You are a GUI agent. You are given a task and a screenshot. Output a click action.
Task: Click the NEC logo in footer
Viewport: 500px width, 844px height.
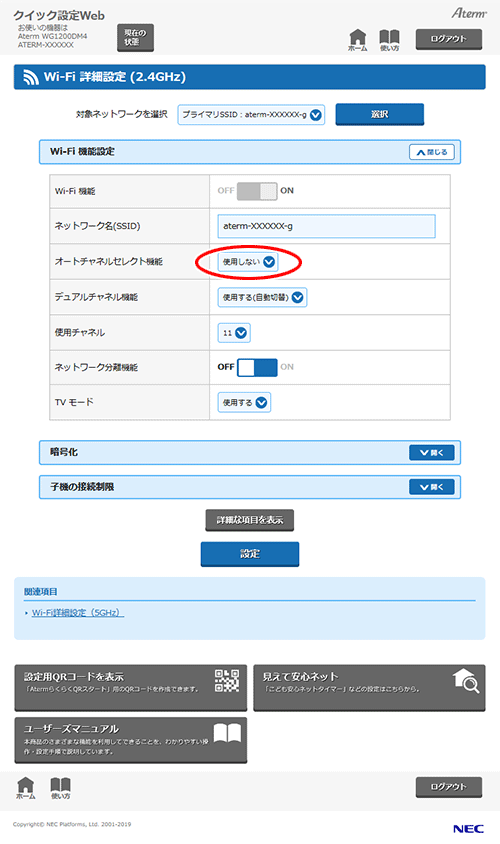[468, 829]
